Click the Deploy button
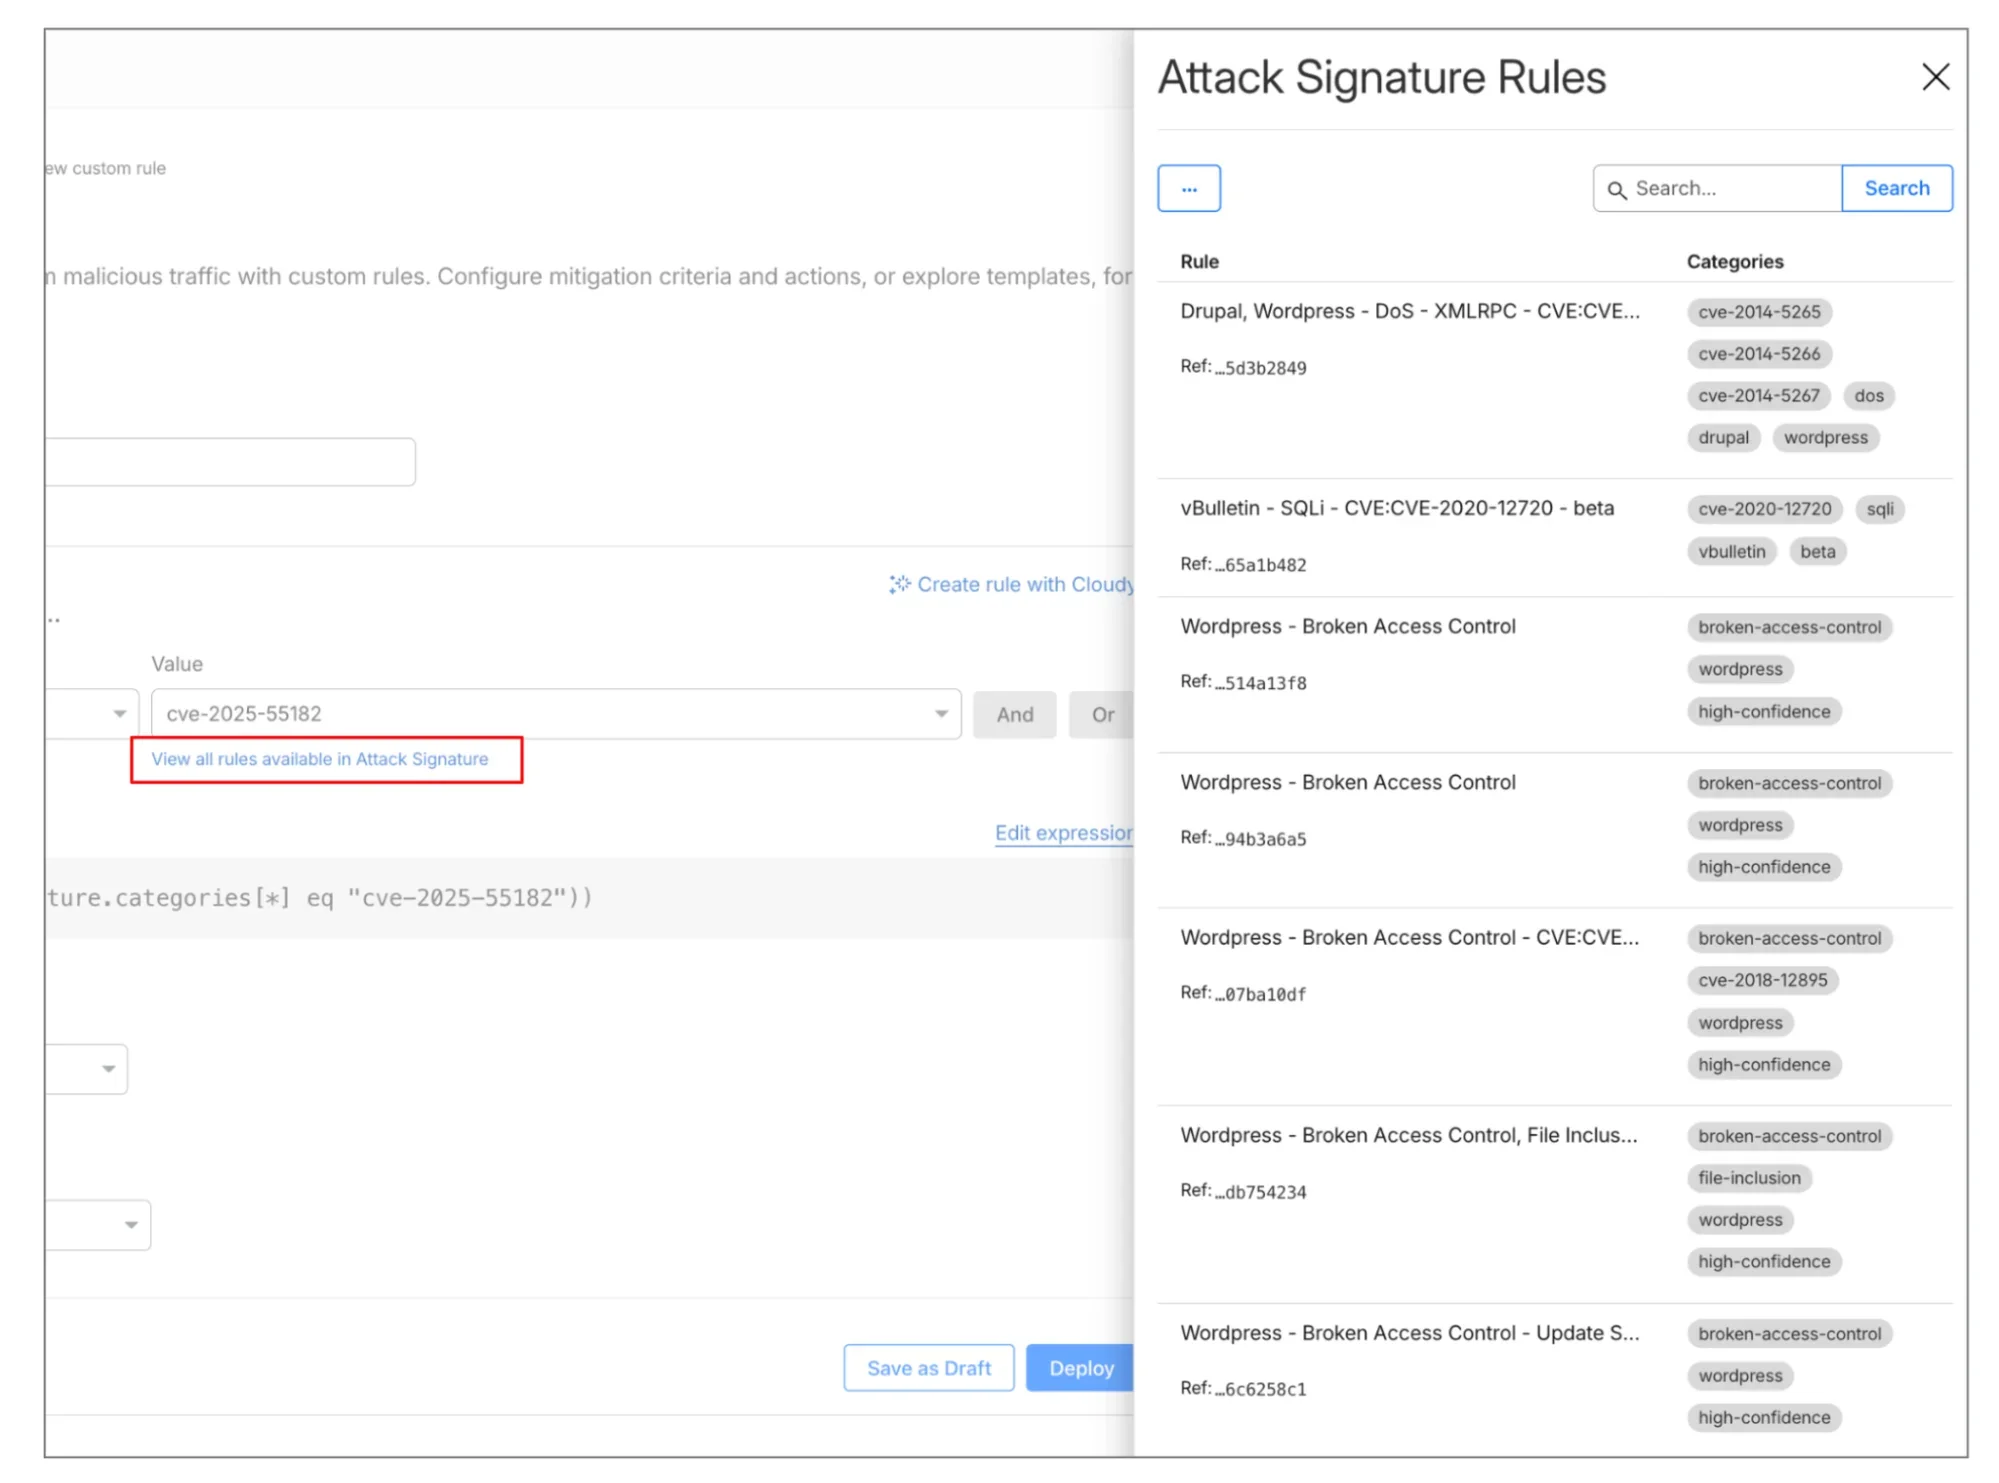This screenshot has height=1483, width=1999. point(1080,1367)
